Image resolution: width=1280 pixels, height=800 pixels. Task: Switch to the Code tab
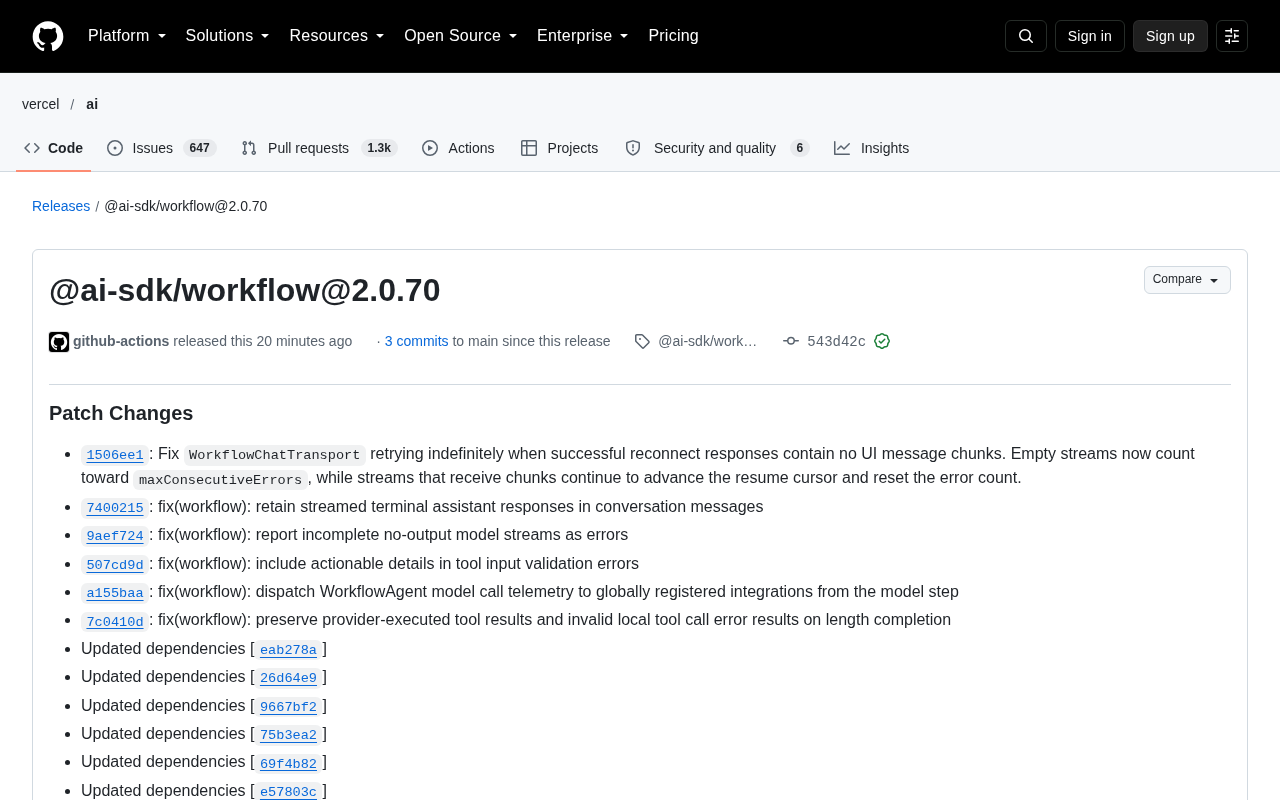coord(54,148)
